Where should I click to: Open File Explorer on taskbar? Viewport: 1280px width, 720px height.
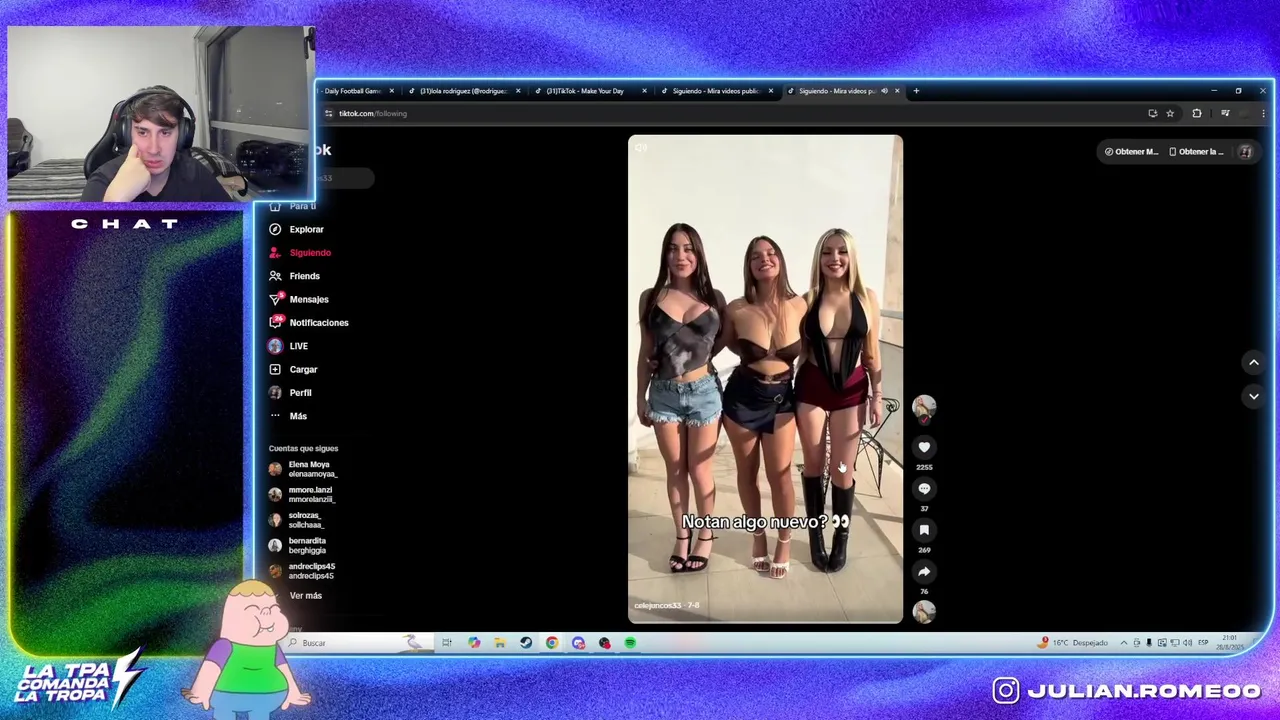tap(500, 643)
